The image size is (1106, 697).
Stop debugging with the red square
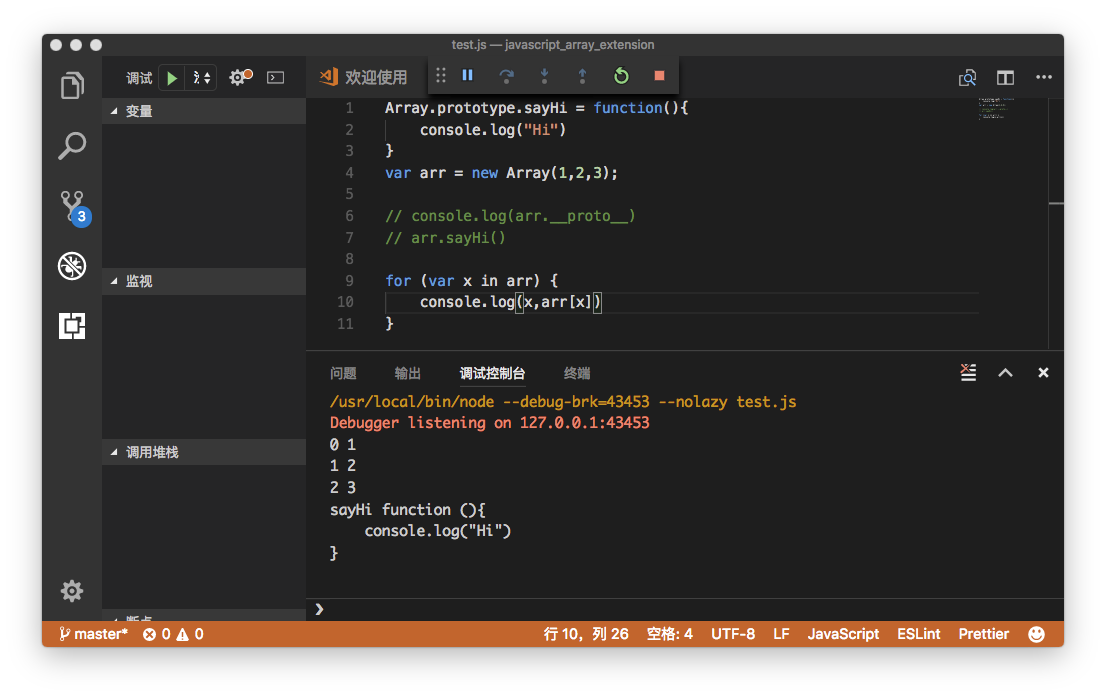(x=660, y=75)
